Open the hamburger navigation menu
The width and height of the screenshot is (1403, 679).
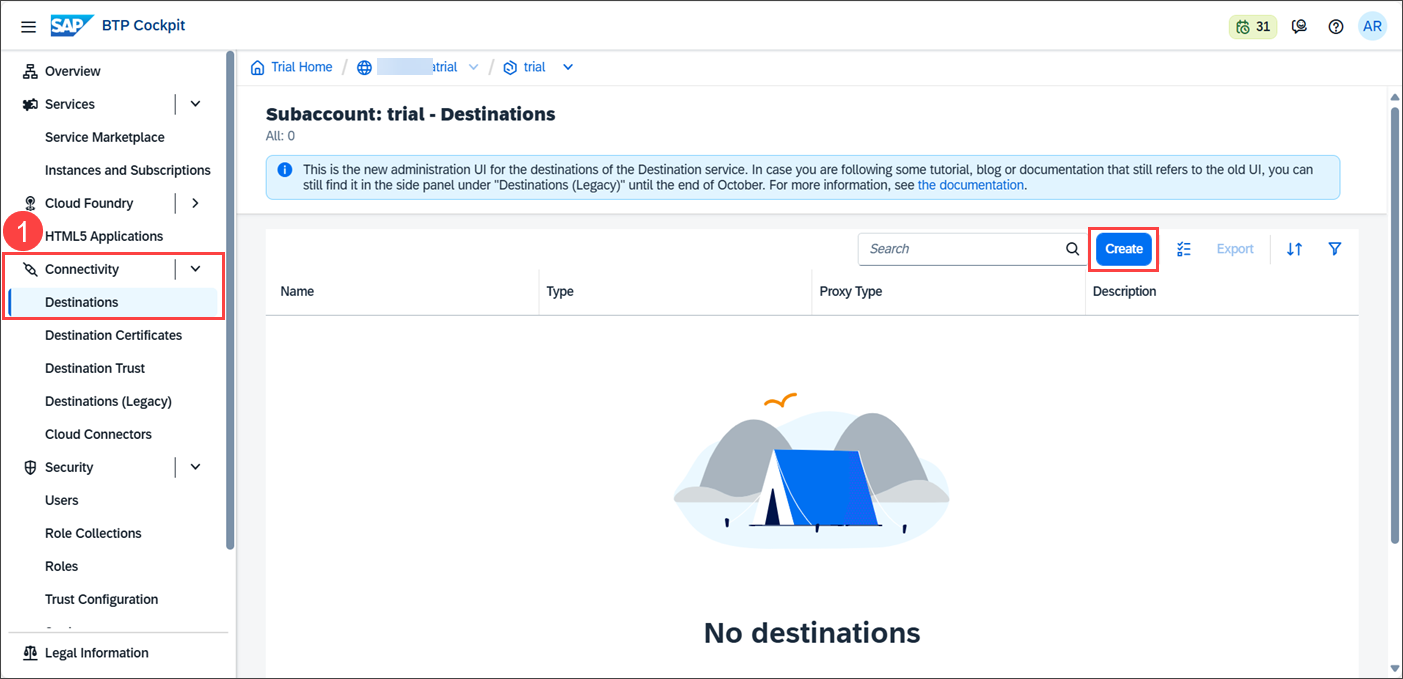tap(28, 26)
